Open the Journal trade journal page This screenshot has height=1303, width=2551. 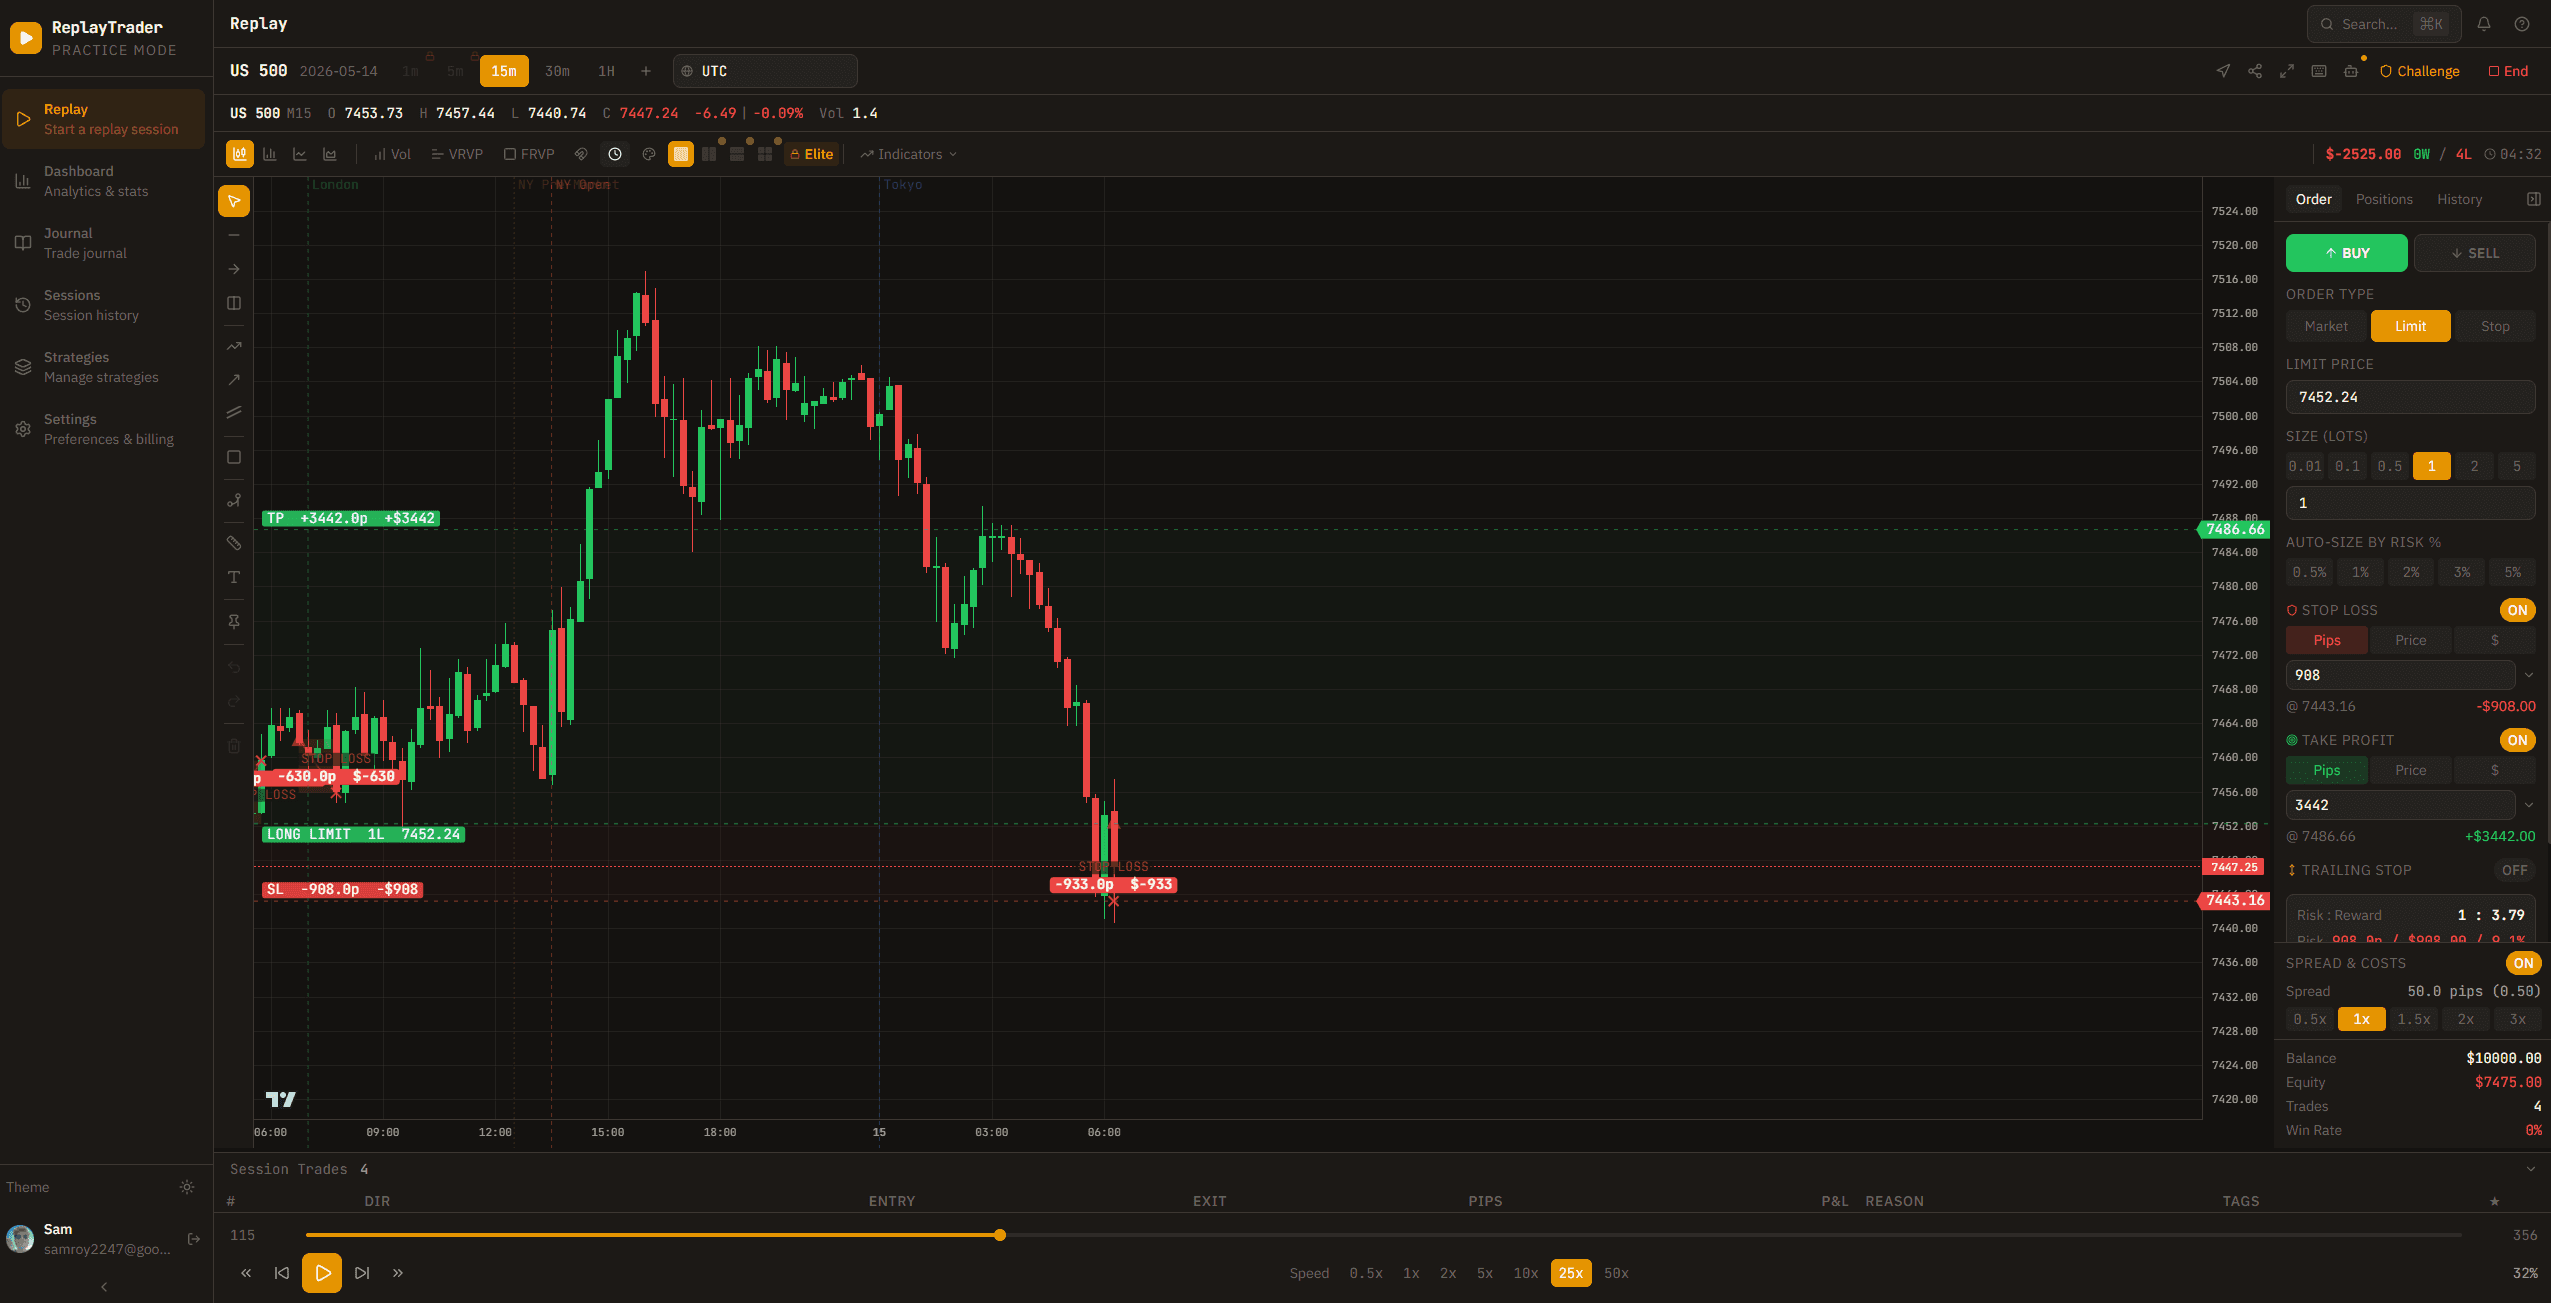click(x=104, y=243)
